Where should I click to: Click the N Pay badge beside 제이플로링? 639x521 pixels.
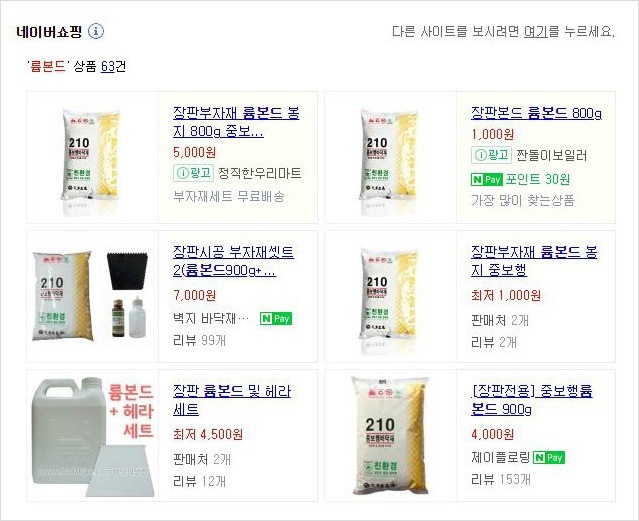coord(549,457)
